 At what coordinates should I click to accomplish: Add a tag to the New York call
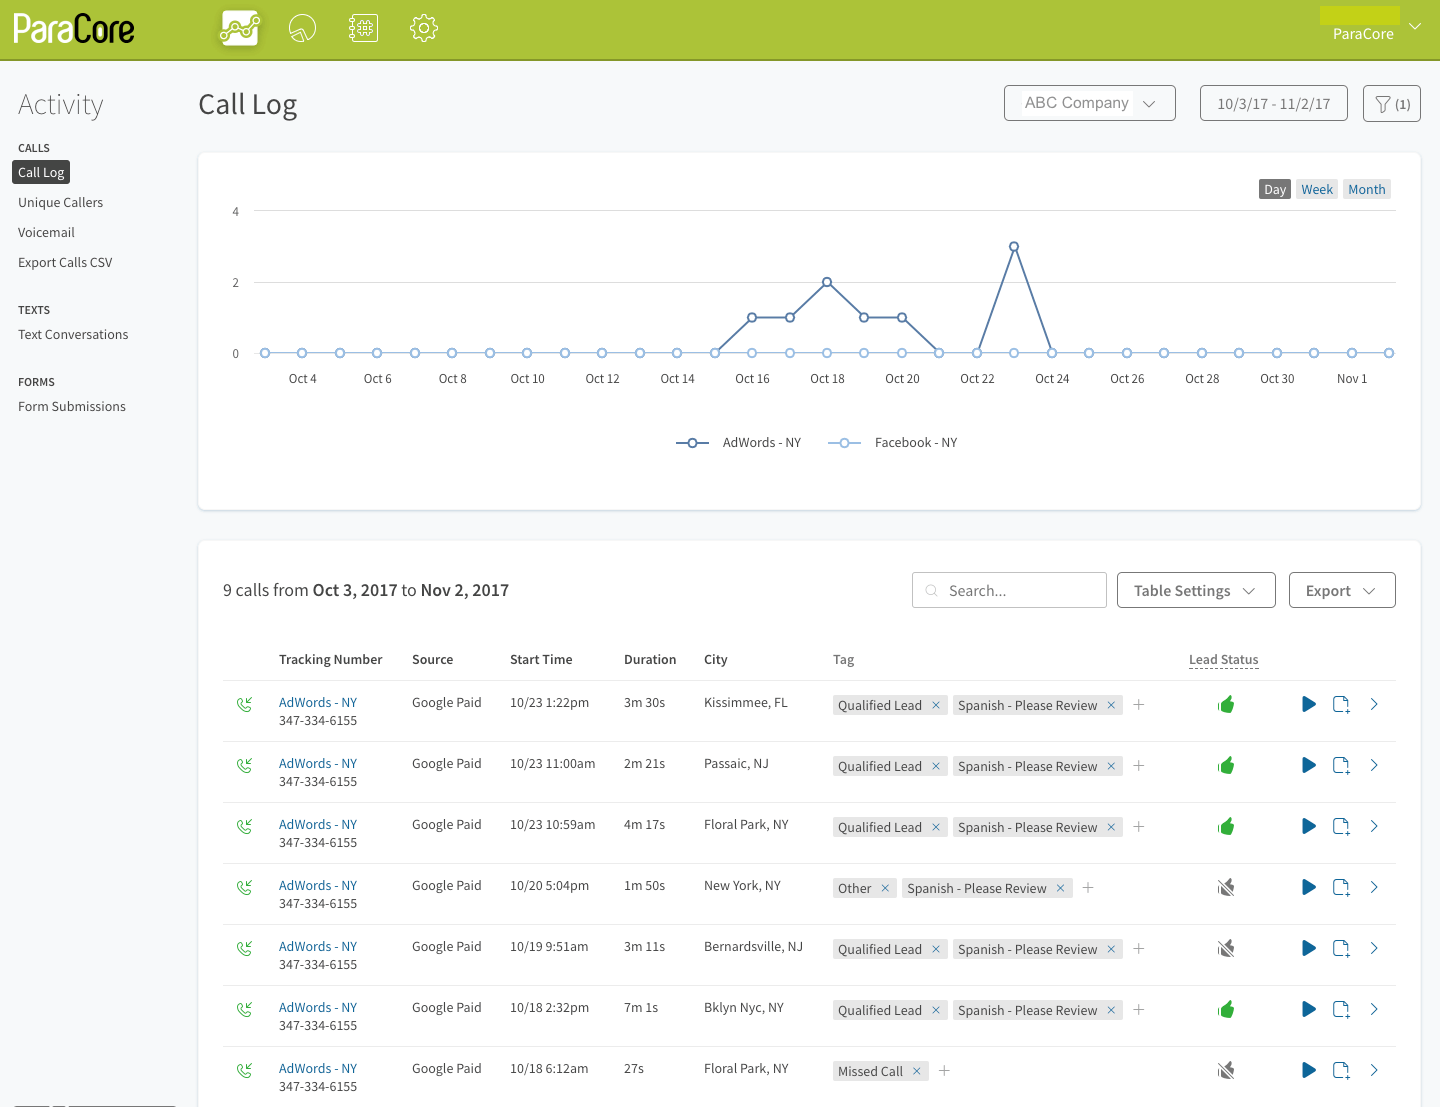pyautogui.click(x=1088, y=888)
